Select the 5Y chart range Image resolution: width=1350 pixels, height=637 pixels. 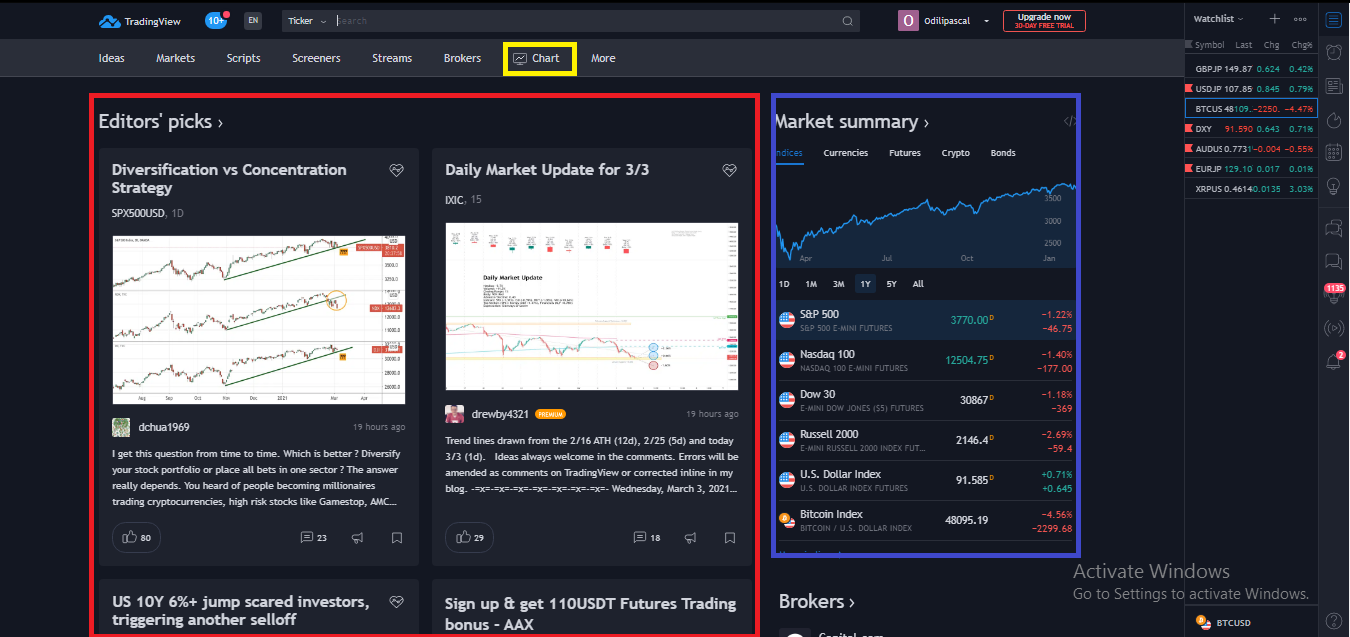[891, 284]
